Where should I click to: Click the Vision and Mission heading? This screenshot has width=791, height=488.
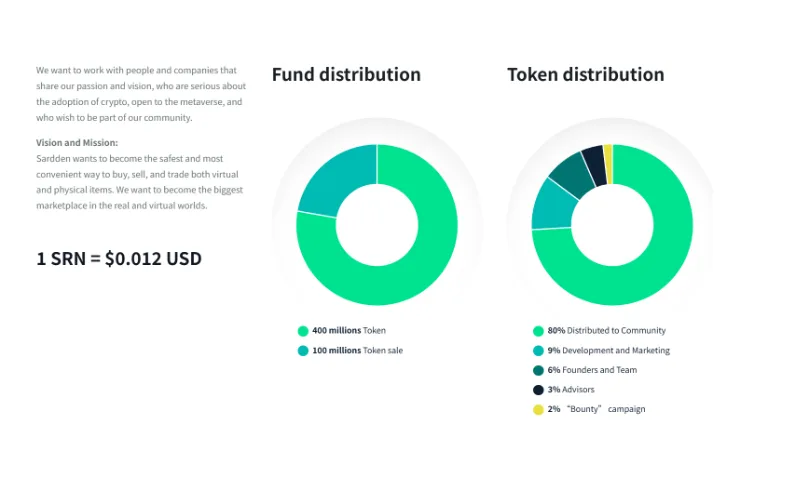coord(77,143)
